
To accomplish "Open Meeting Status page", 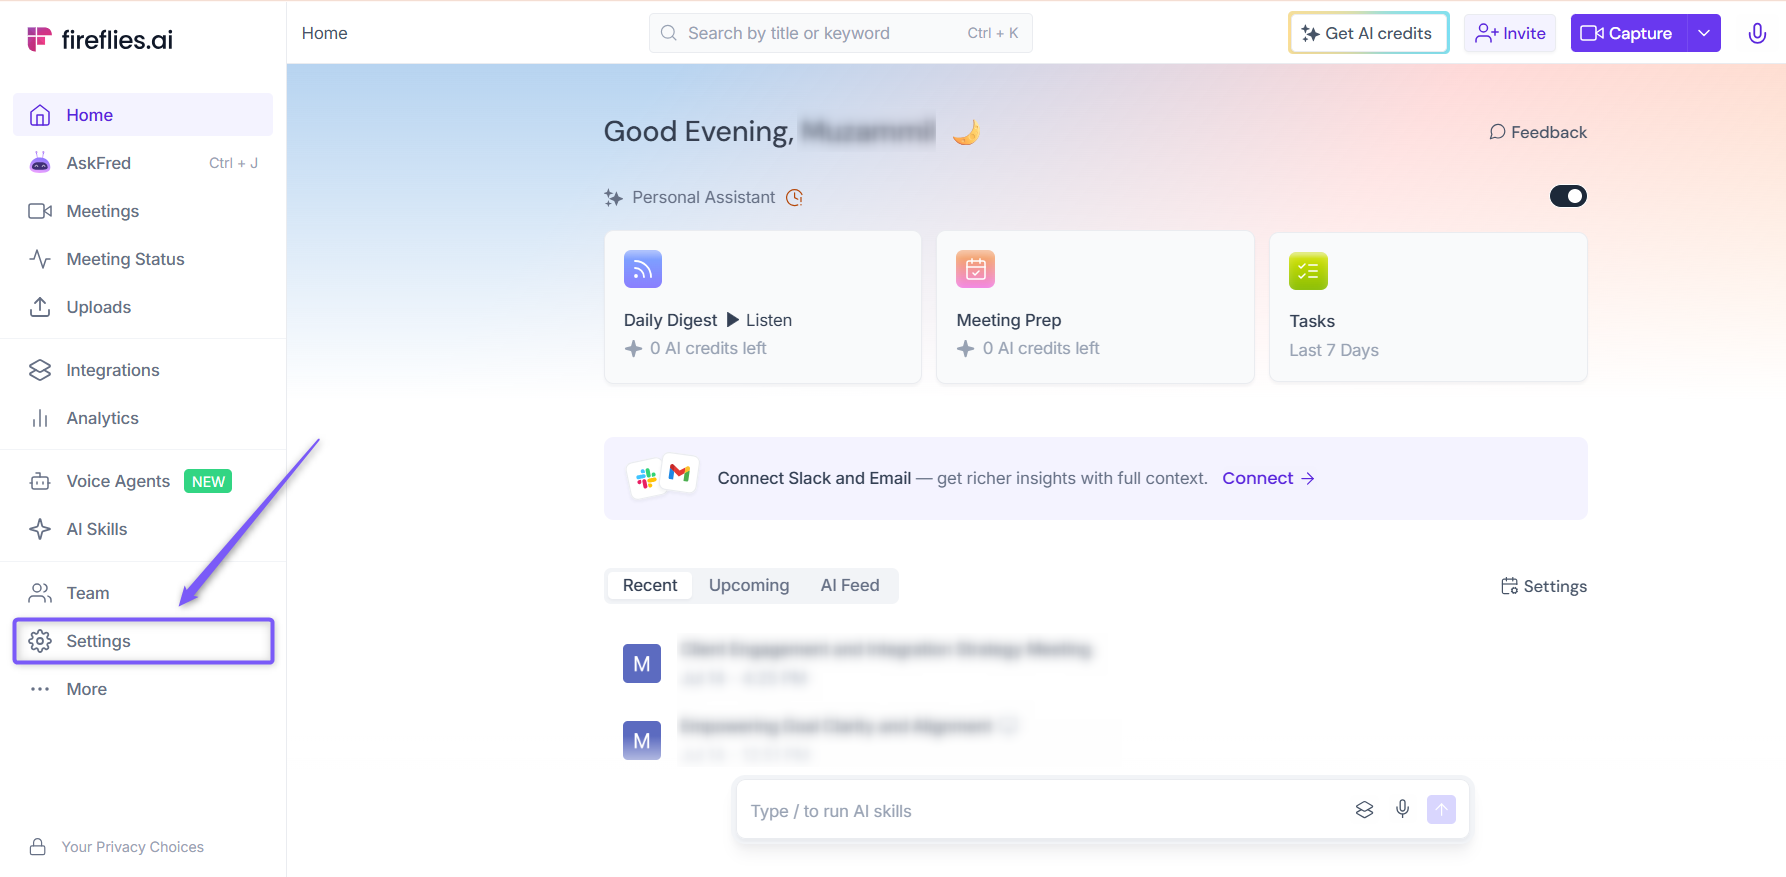I will point(143,259).
